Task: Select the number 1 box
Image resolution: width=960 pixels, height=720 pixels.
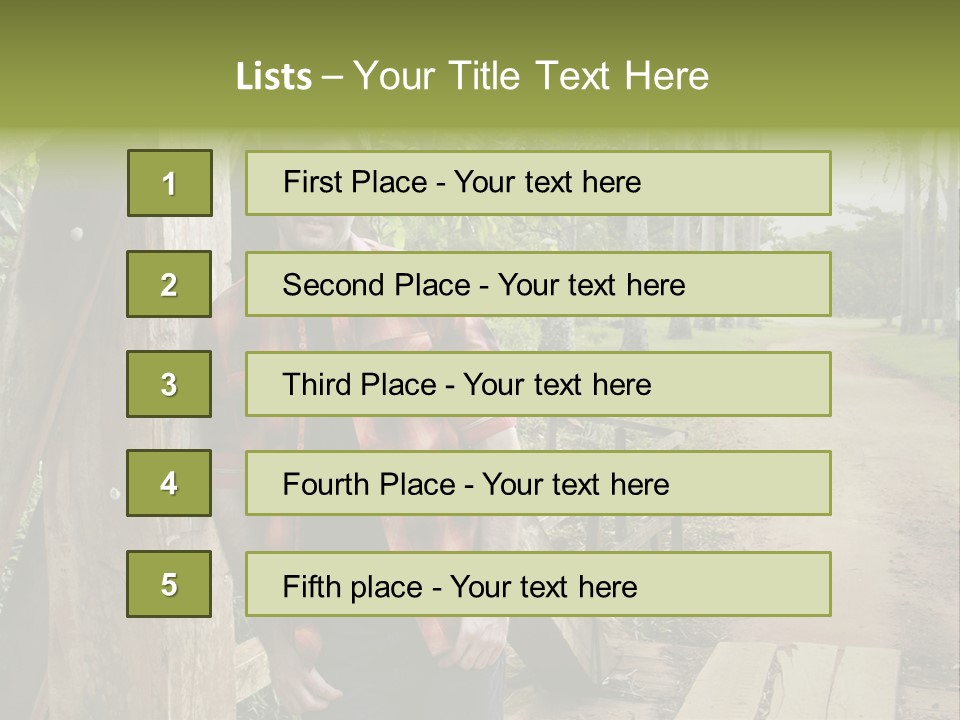Action: [x=170, y=183]
